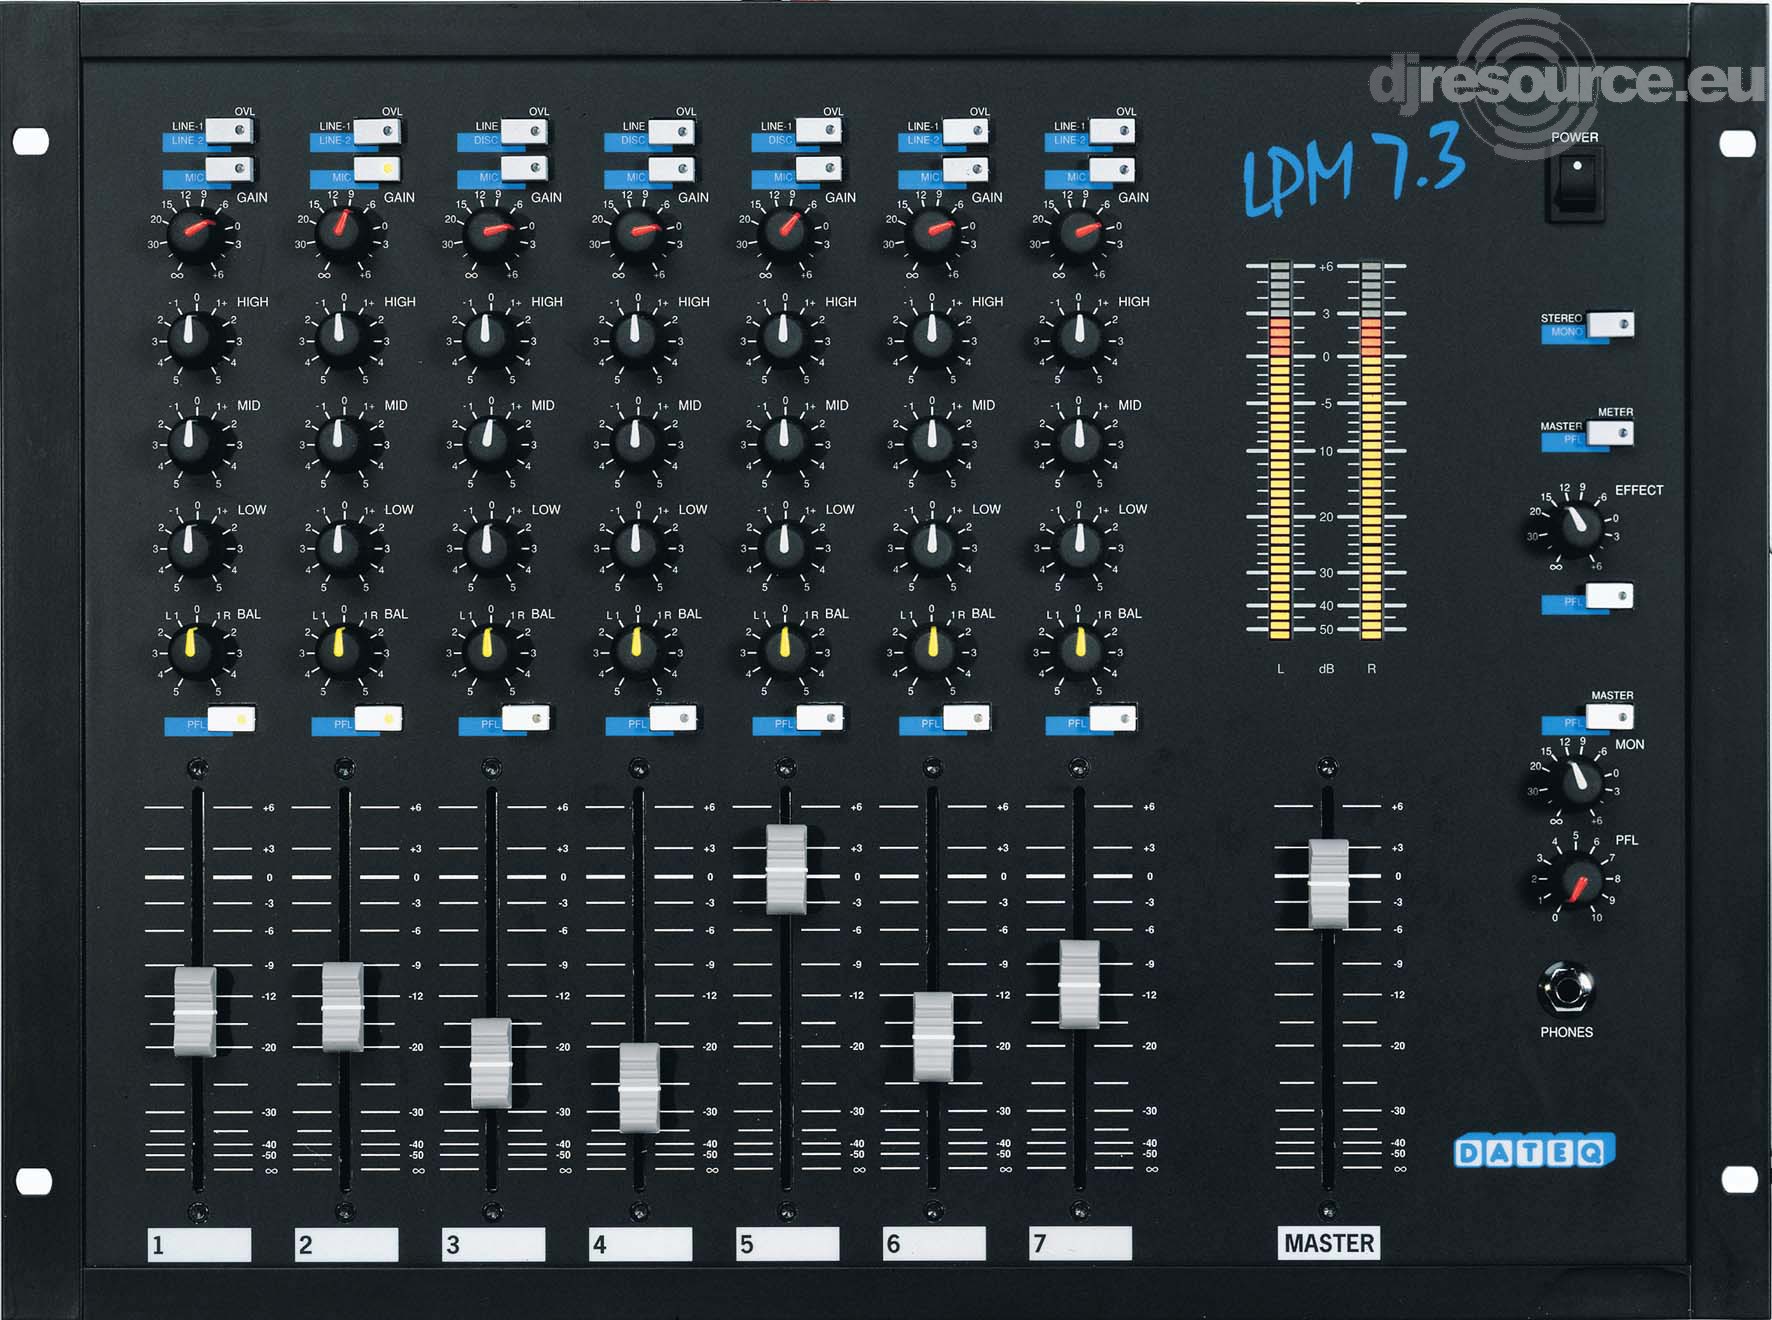
Task: Click the PHONES headphone jack
Action: [x=1565, y=989]
